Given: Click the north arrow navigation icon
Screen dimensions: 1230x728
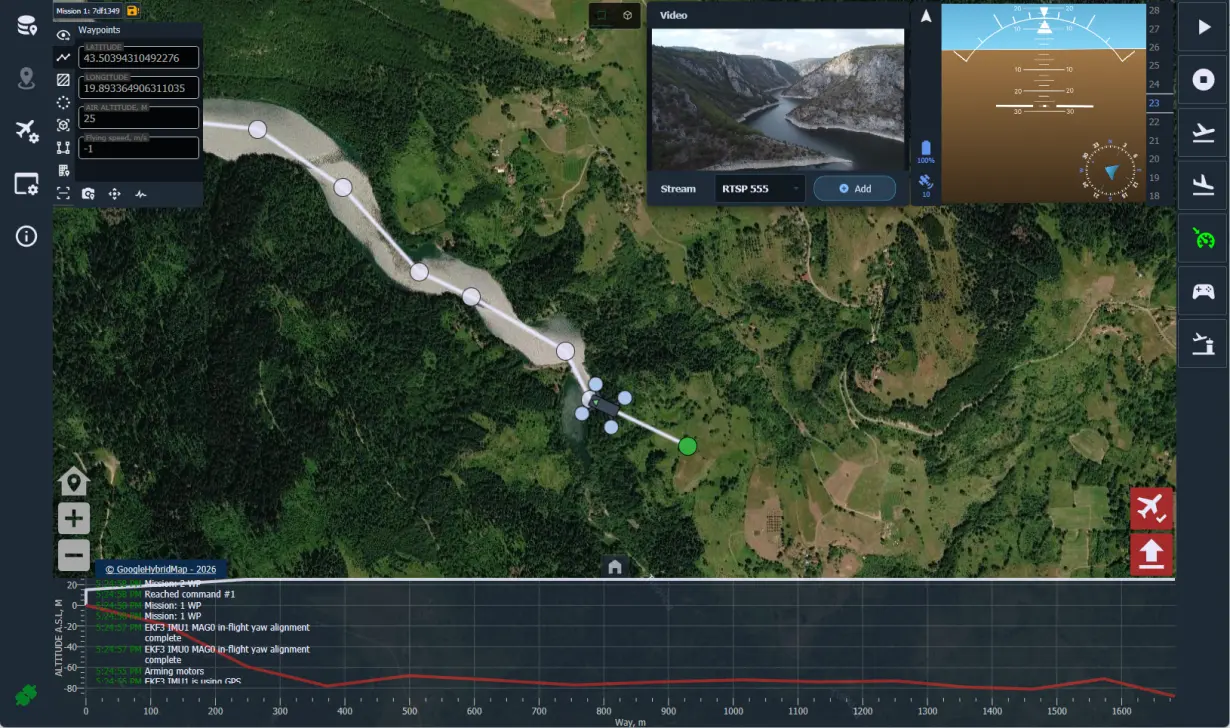Looking at the screenshot, I should (x=926, y=16).
